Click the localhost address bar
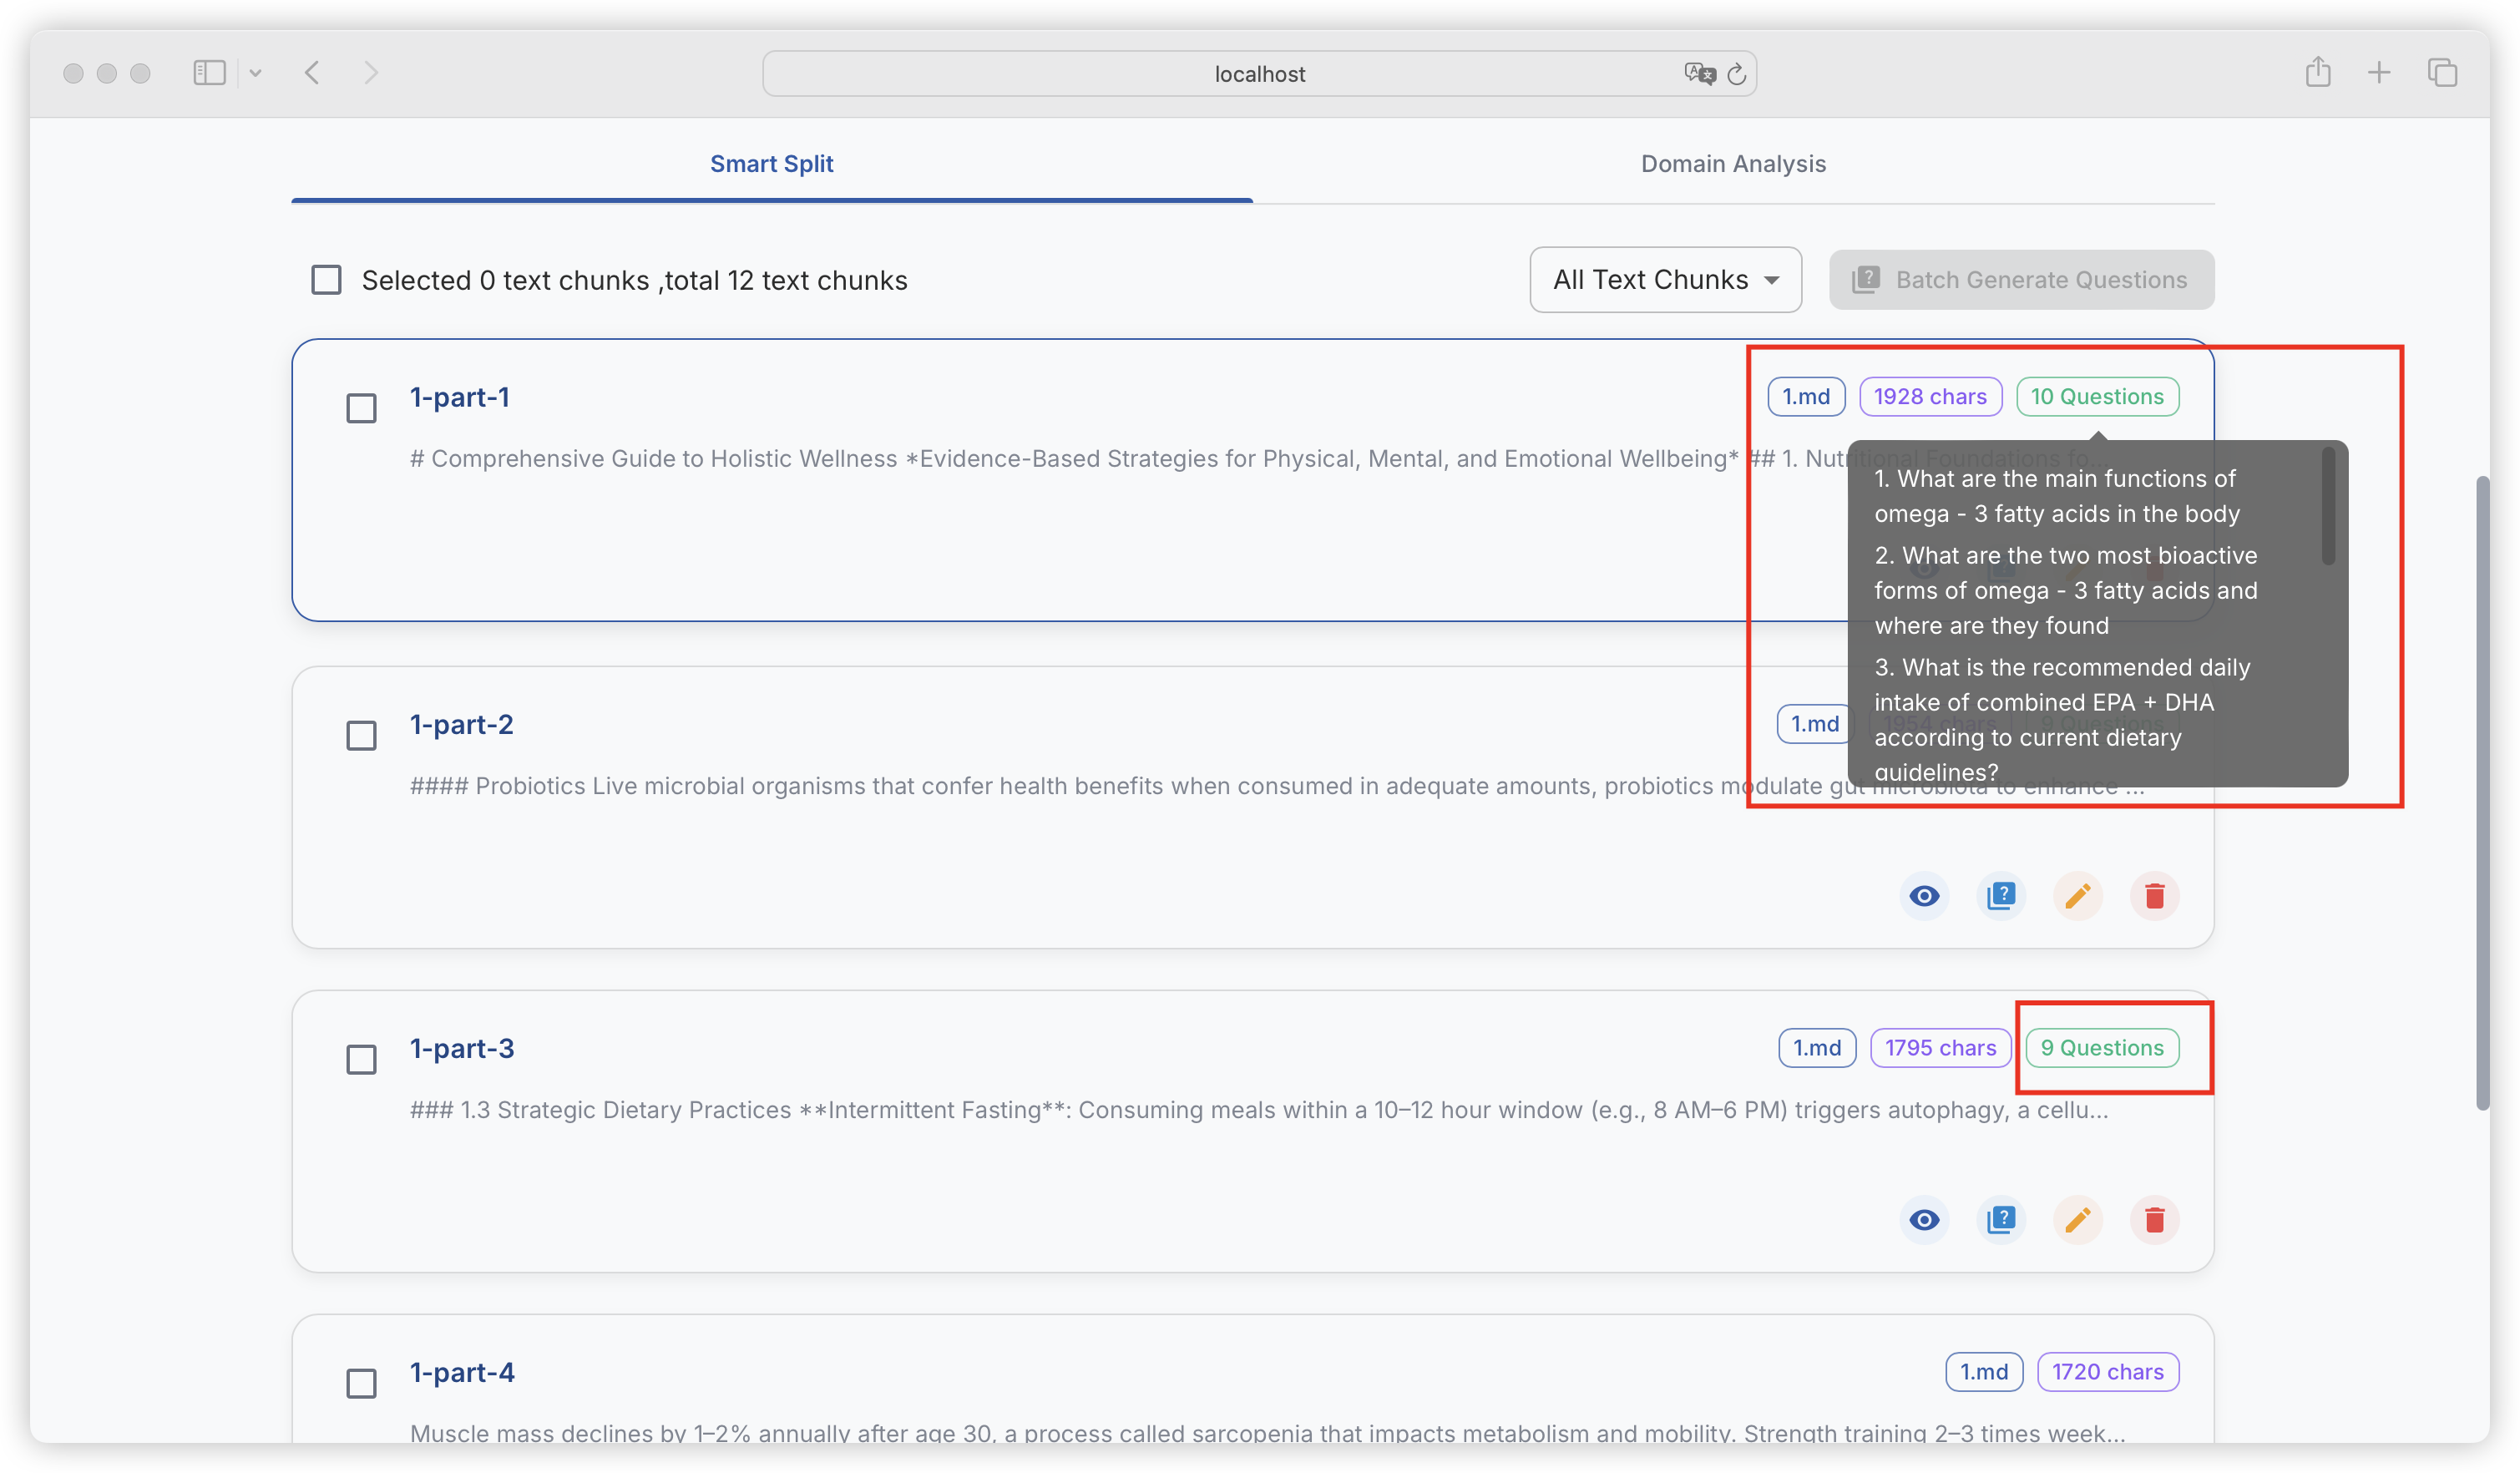2520x1473 pixels. coord(1258,74)
